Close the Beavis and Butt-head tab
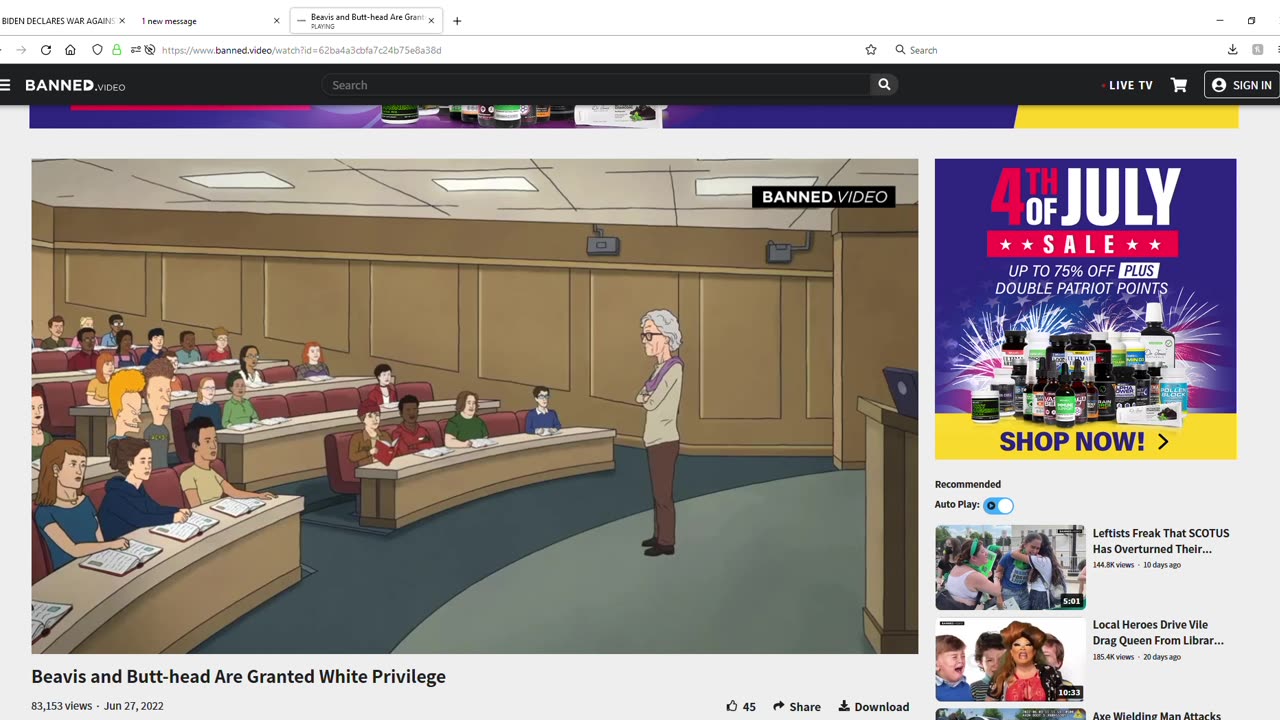The height and width of the screenshot is (720, 1280). pos(432,21)
